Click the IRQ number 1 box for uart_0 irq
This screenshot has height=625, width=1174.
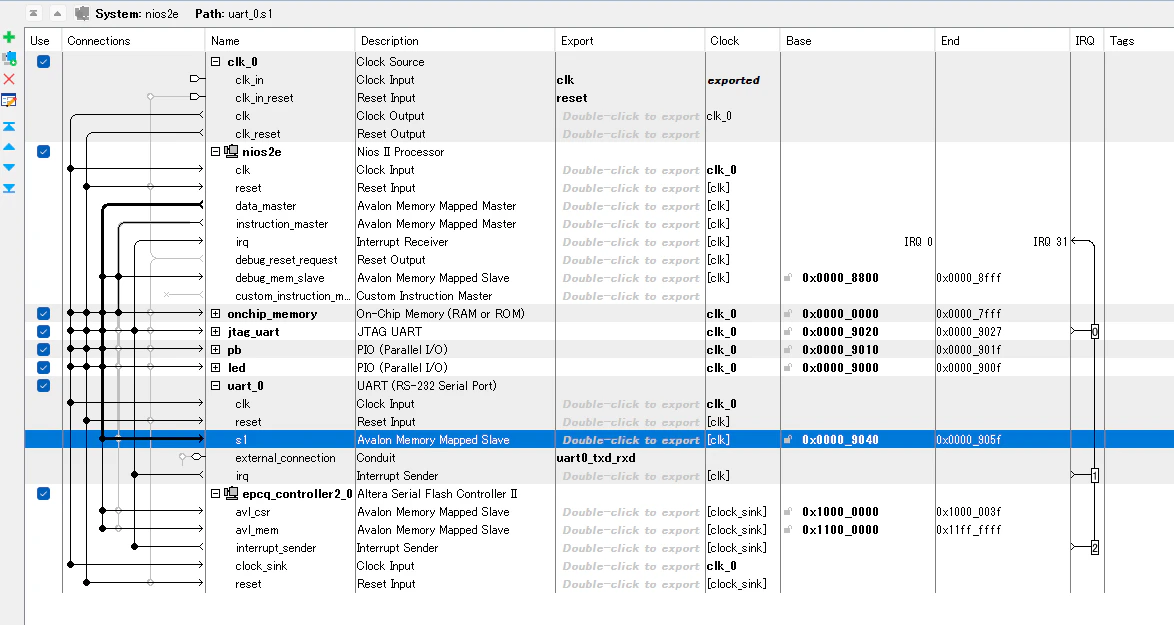[x=1095, y=475]
